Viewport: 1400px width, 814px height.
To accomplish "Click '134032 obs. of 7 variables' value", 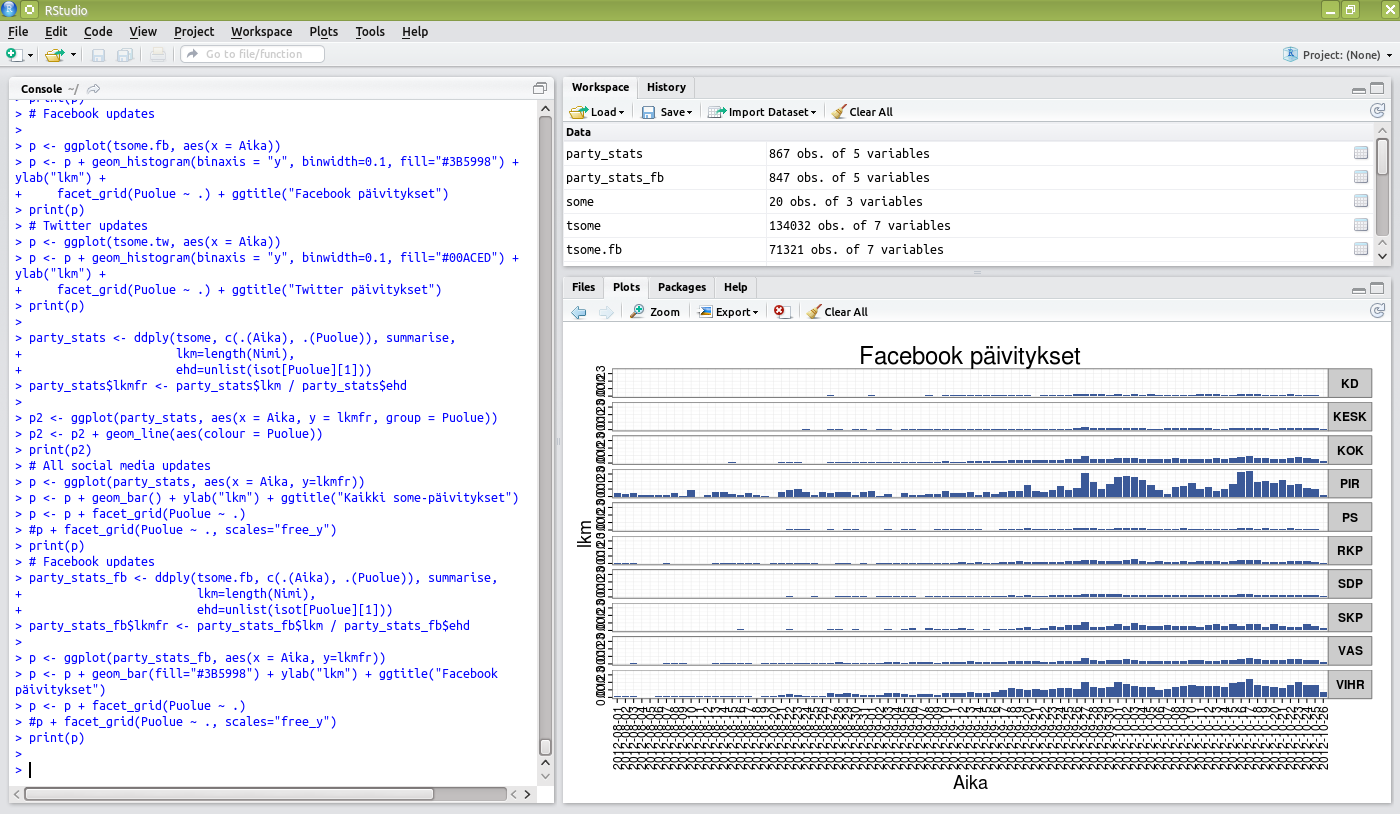I will click(859, 225).
